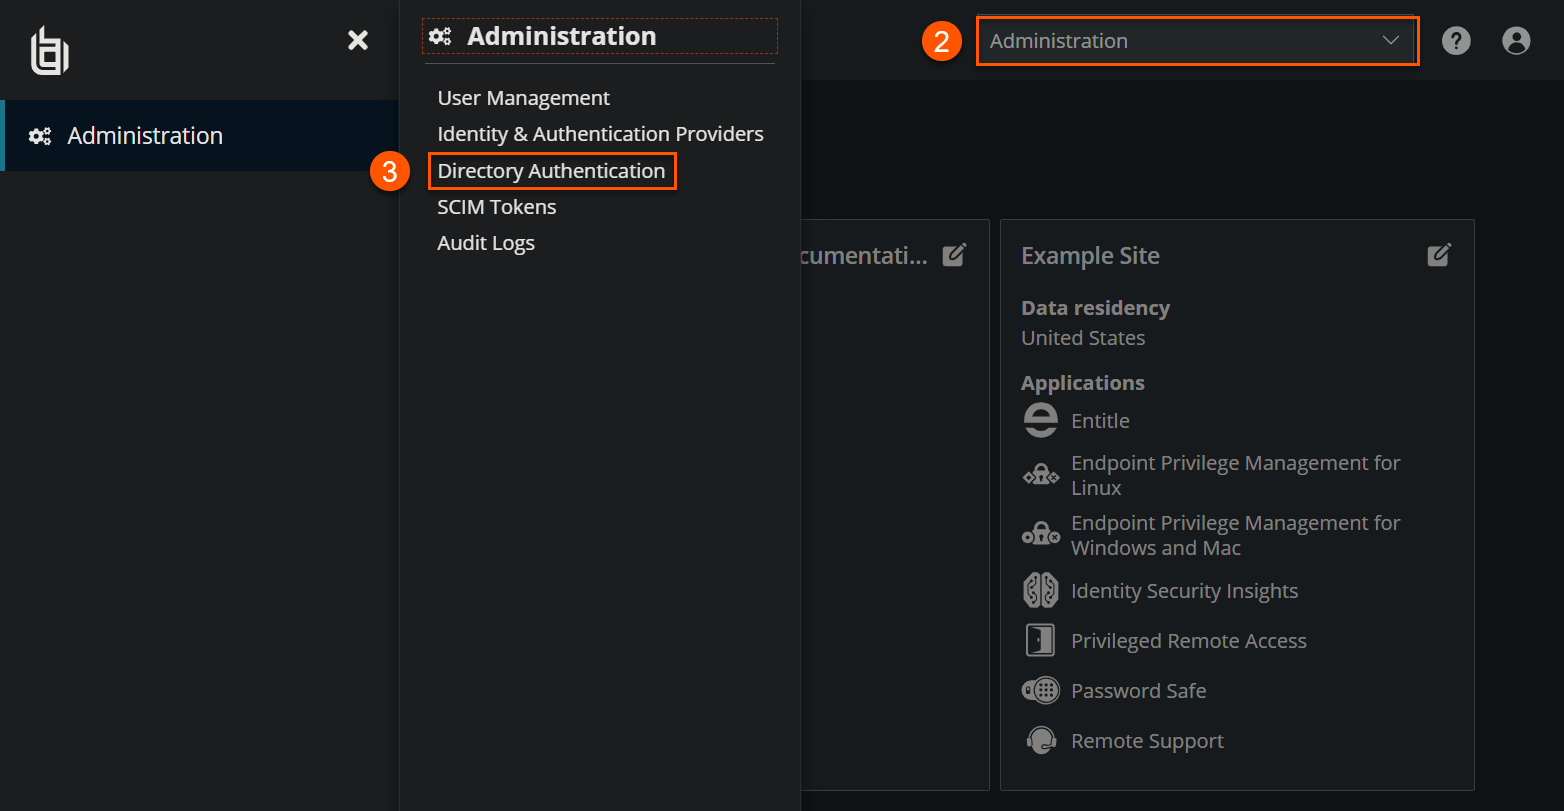Image resolution: width=1564 pixels, height=811 pixels.
Task: Open Directory Authentication
Action: pos(551,171)
